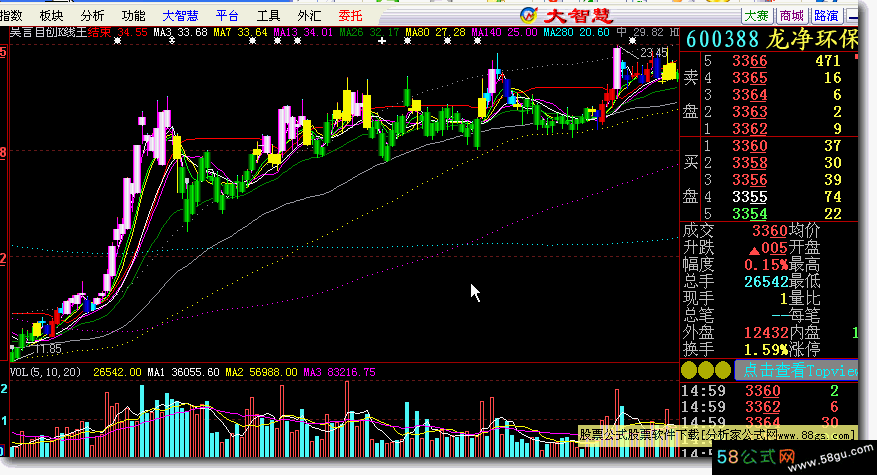The image size is (877, 475).
Task: Click the volume MA3 83216.75 label
Action: click(x=339, y=372)
